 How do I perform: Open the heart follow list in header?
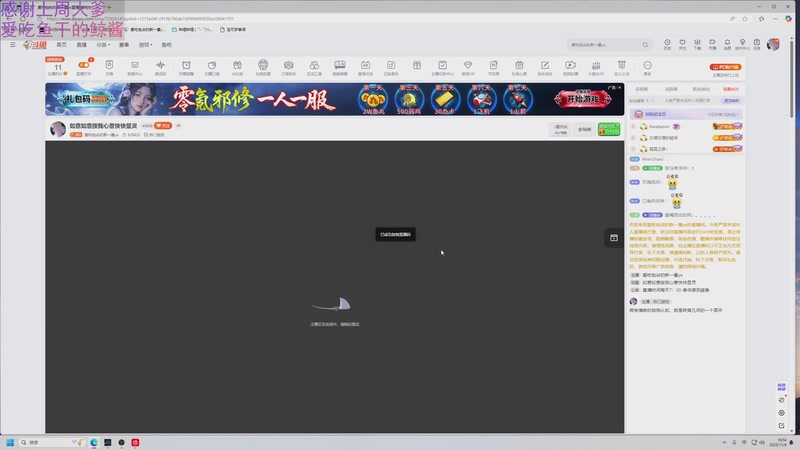pos(682,42)
